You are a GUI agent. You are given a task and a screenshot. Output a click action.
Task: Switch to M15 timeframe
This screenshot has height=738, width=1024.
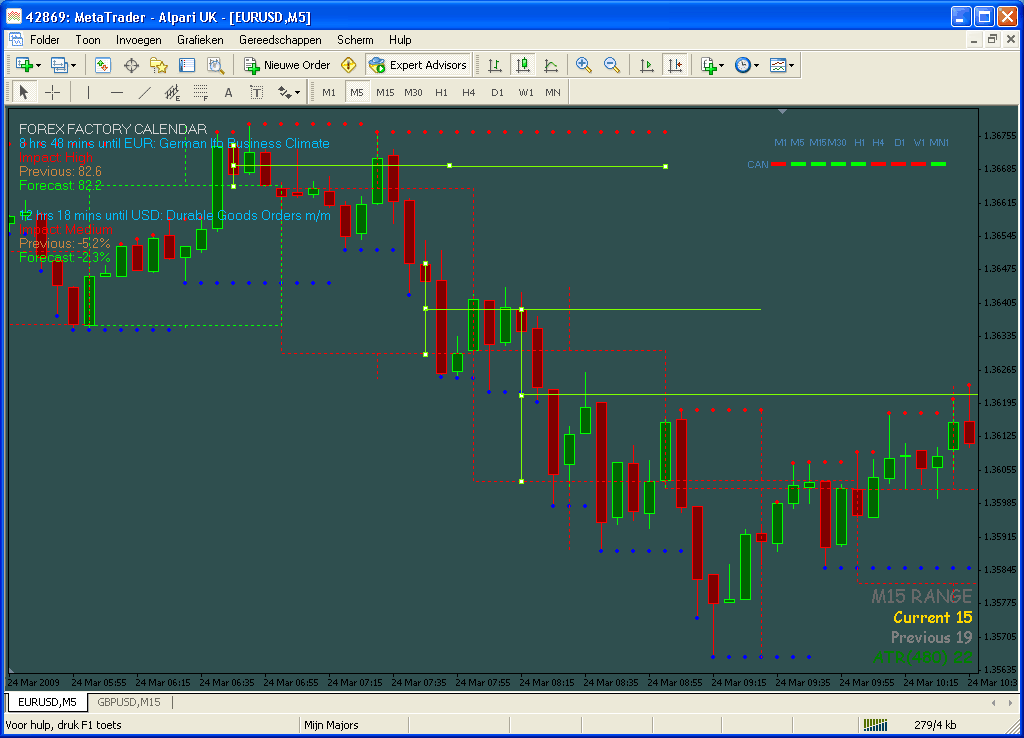point(385,92)
